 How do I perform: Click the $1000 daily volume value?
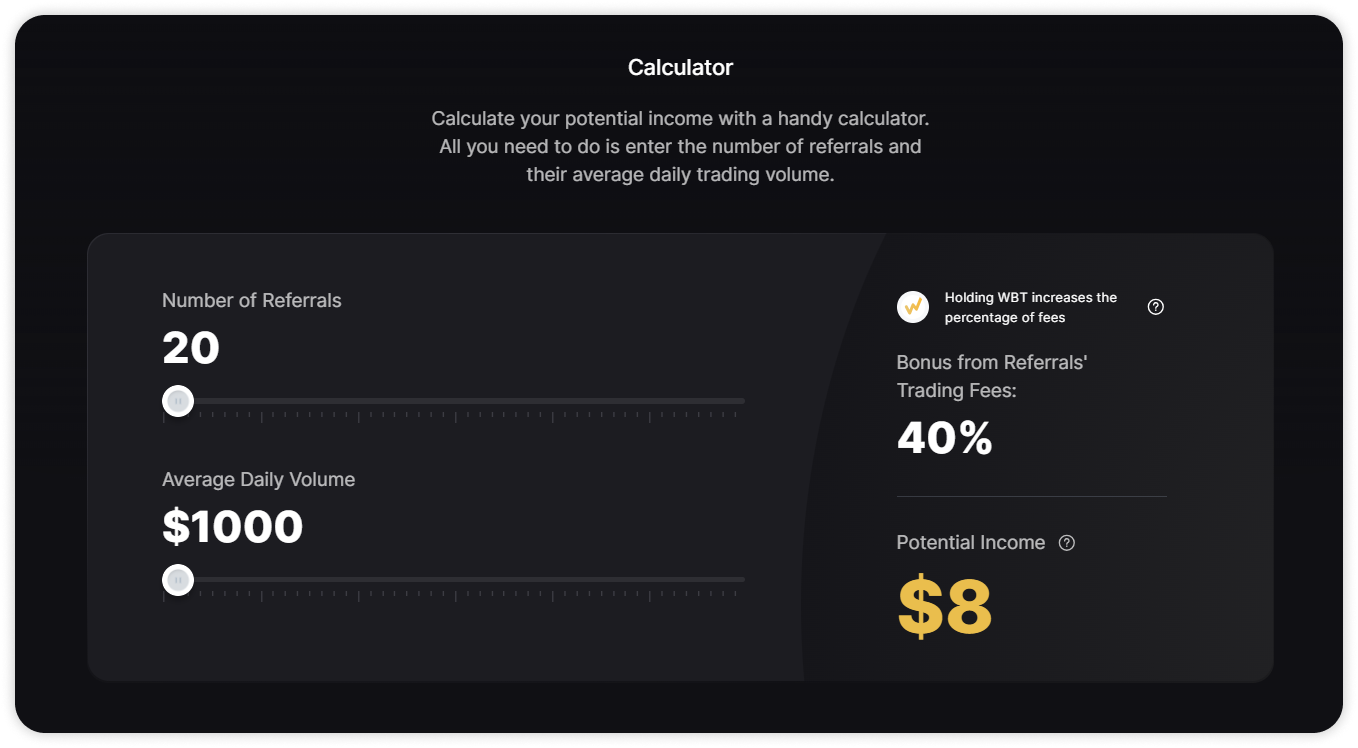[x=232, y=527]
